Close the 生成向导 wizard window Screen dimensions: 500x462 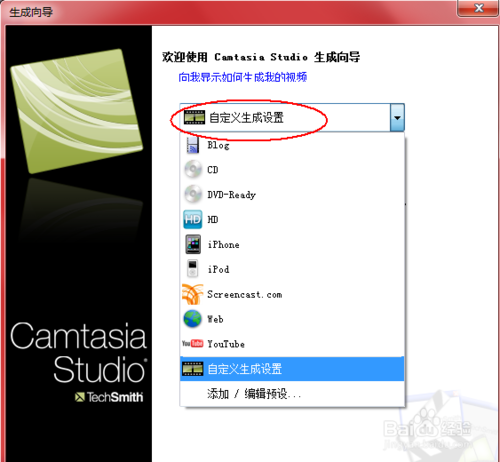tap(479, 8)
